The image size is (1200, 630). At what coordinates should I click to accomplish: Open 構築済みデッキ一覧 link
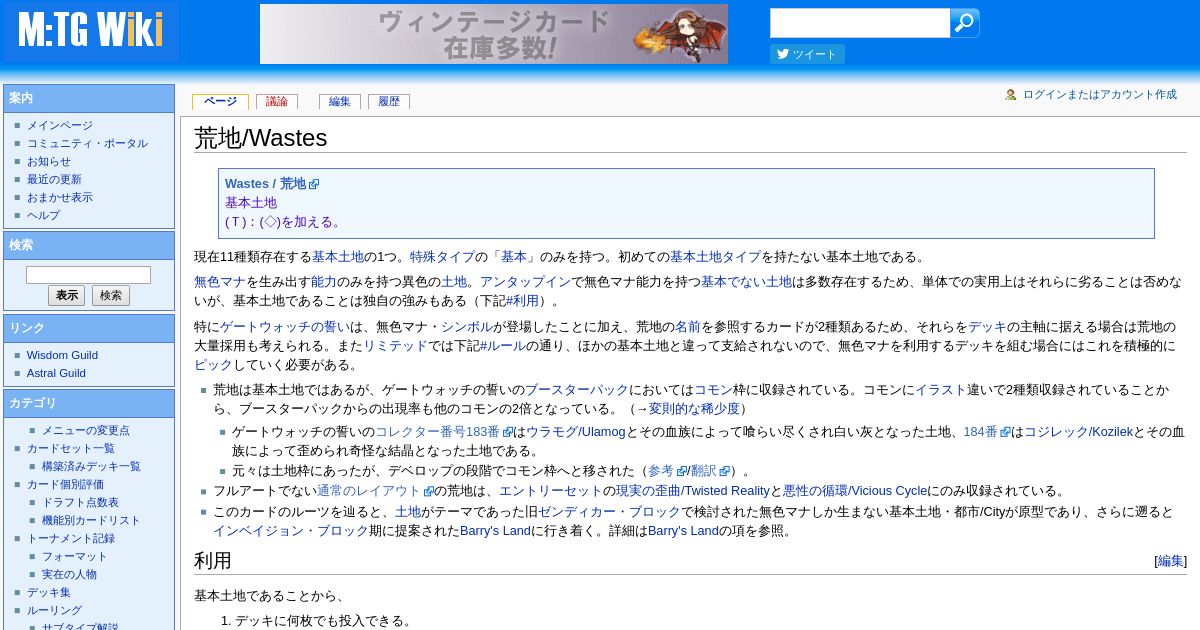[91, 466]
